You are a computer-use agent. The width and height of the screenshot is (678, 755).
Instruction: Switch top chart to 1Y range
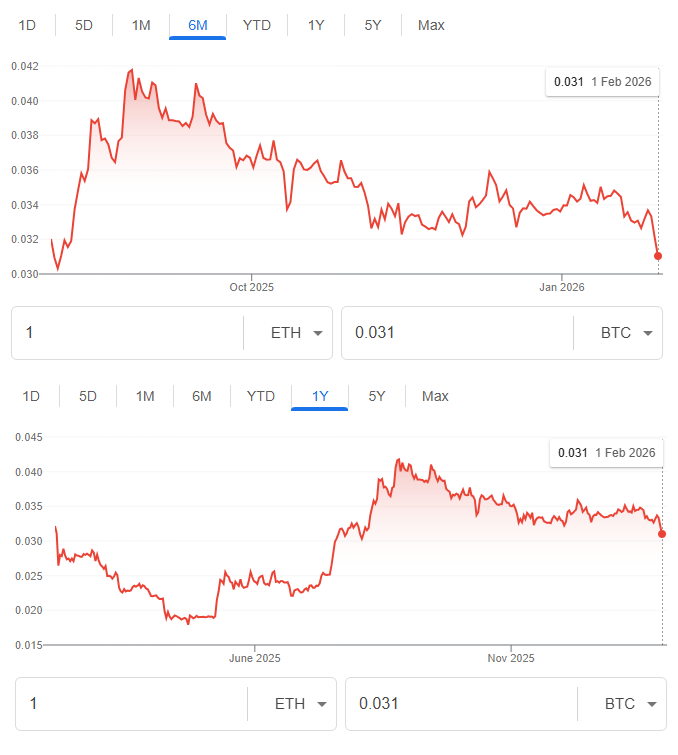[x=316, y=25]
